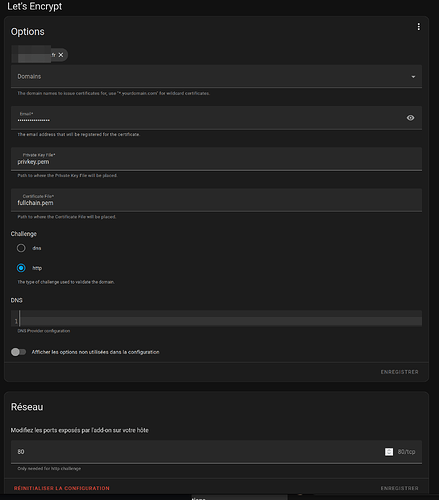
Task: Click ENREGISTRER in the Options card
Action: (399, 372)
